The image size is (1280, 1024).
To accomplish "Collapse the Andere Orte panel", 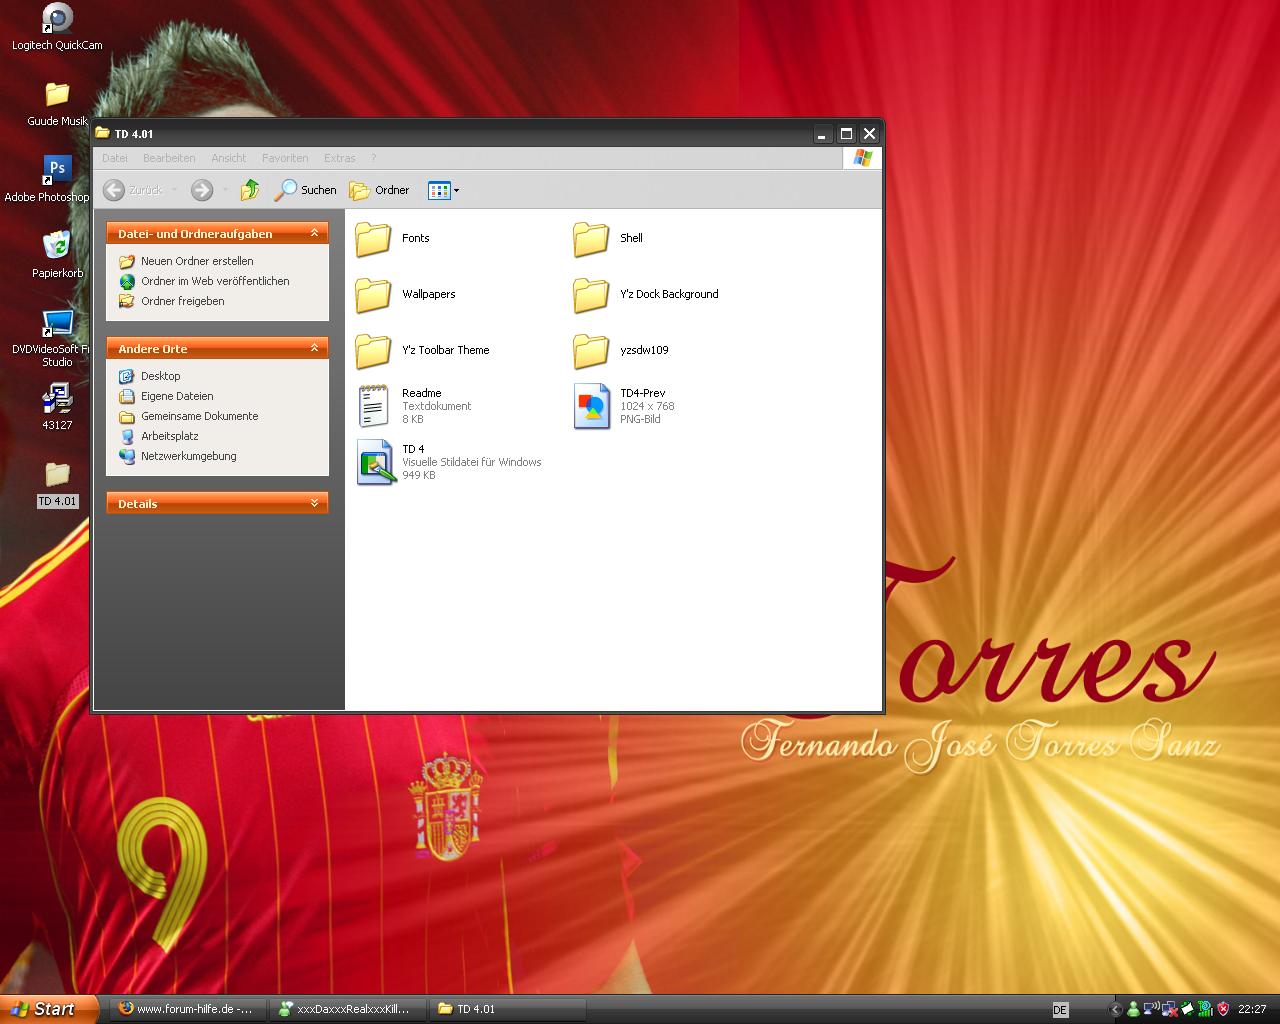I will (x=314, y=348).
